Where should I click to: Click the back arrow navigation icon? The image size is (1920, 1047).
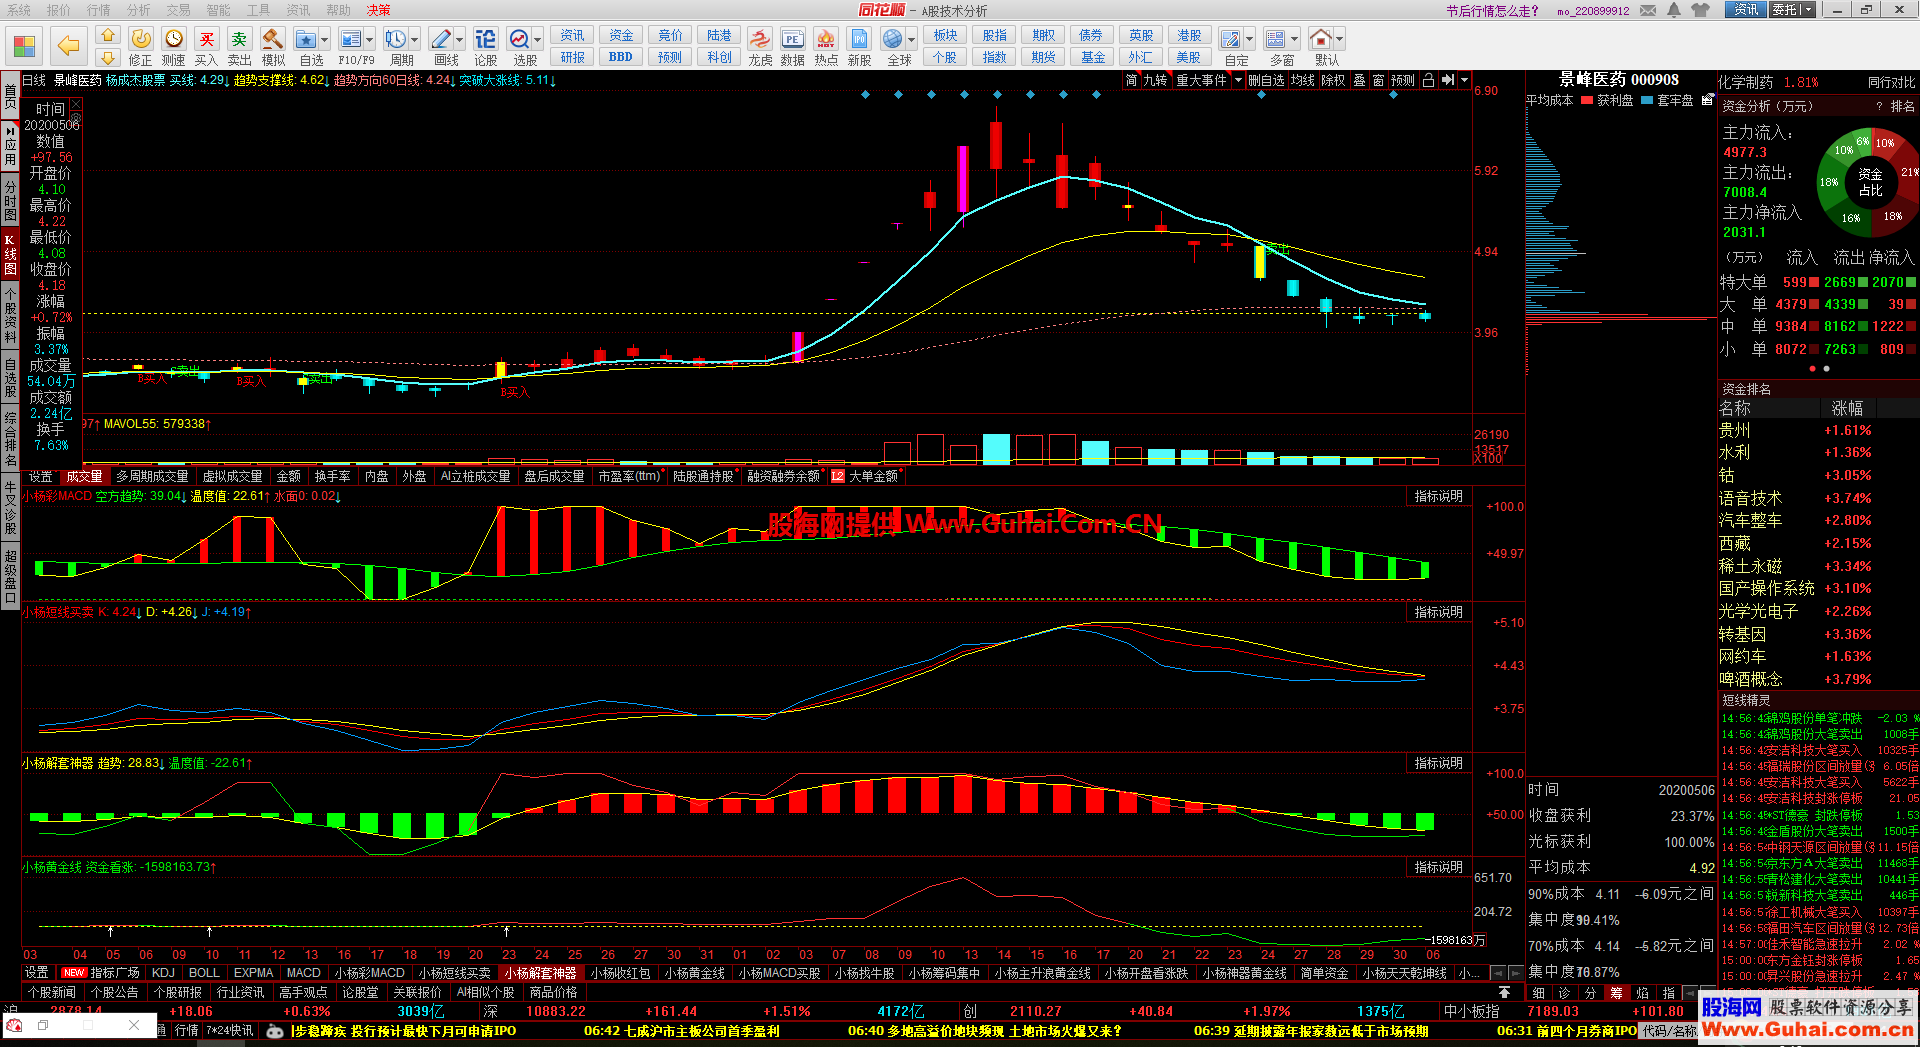(68, 45)
